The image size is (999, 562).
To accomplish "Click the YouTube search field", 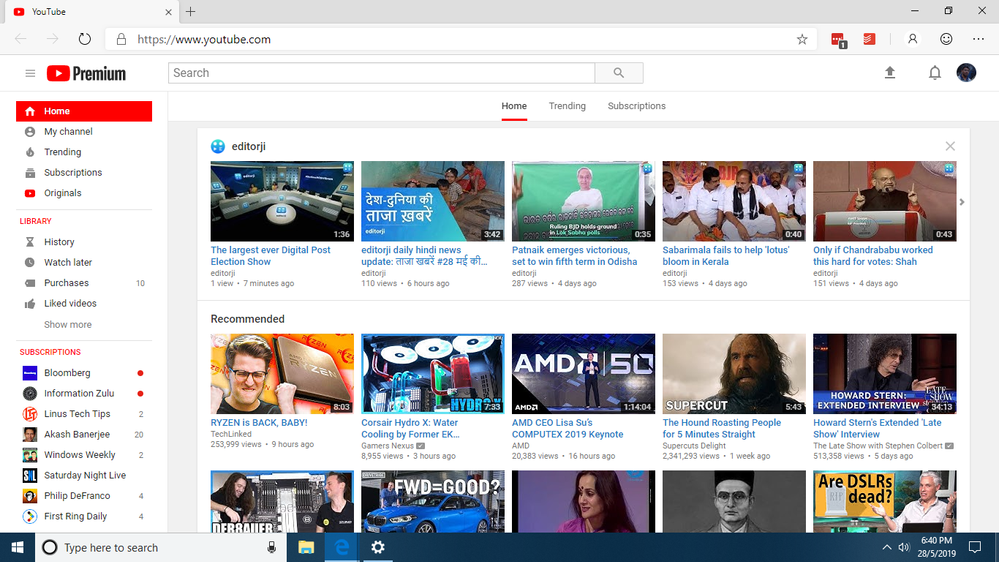I will click(382, 73).
